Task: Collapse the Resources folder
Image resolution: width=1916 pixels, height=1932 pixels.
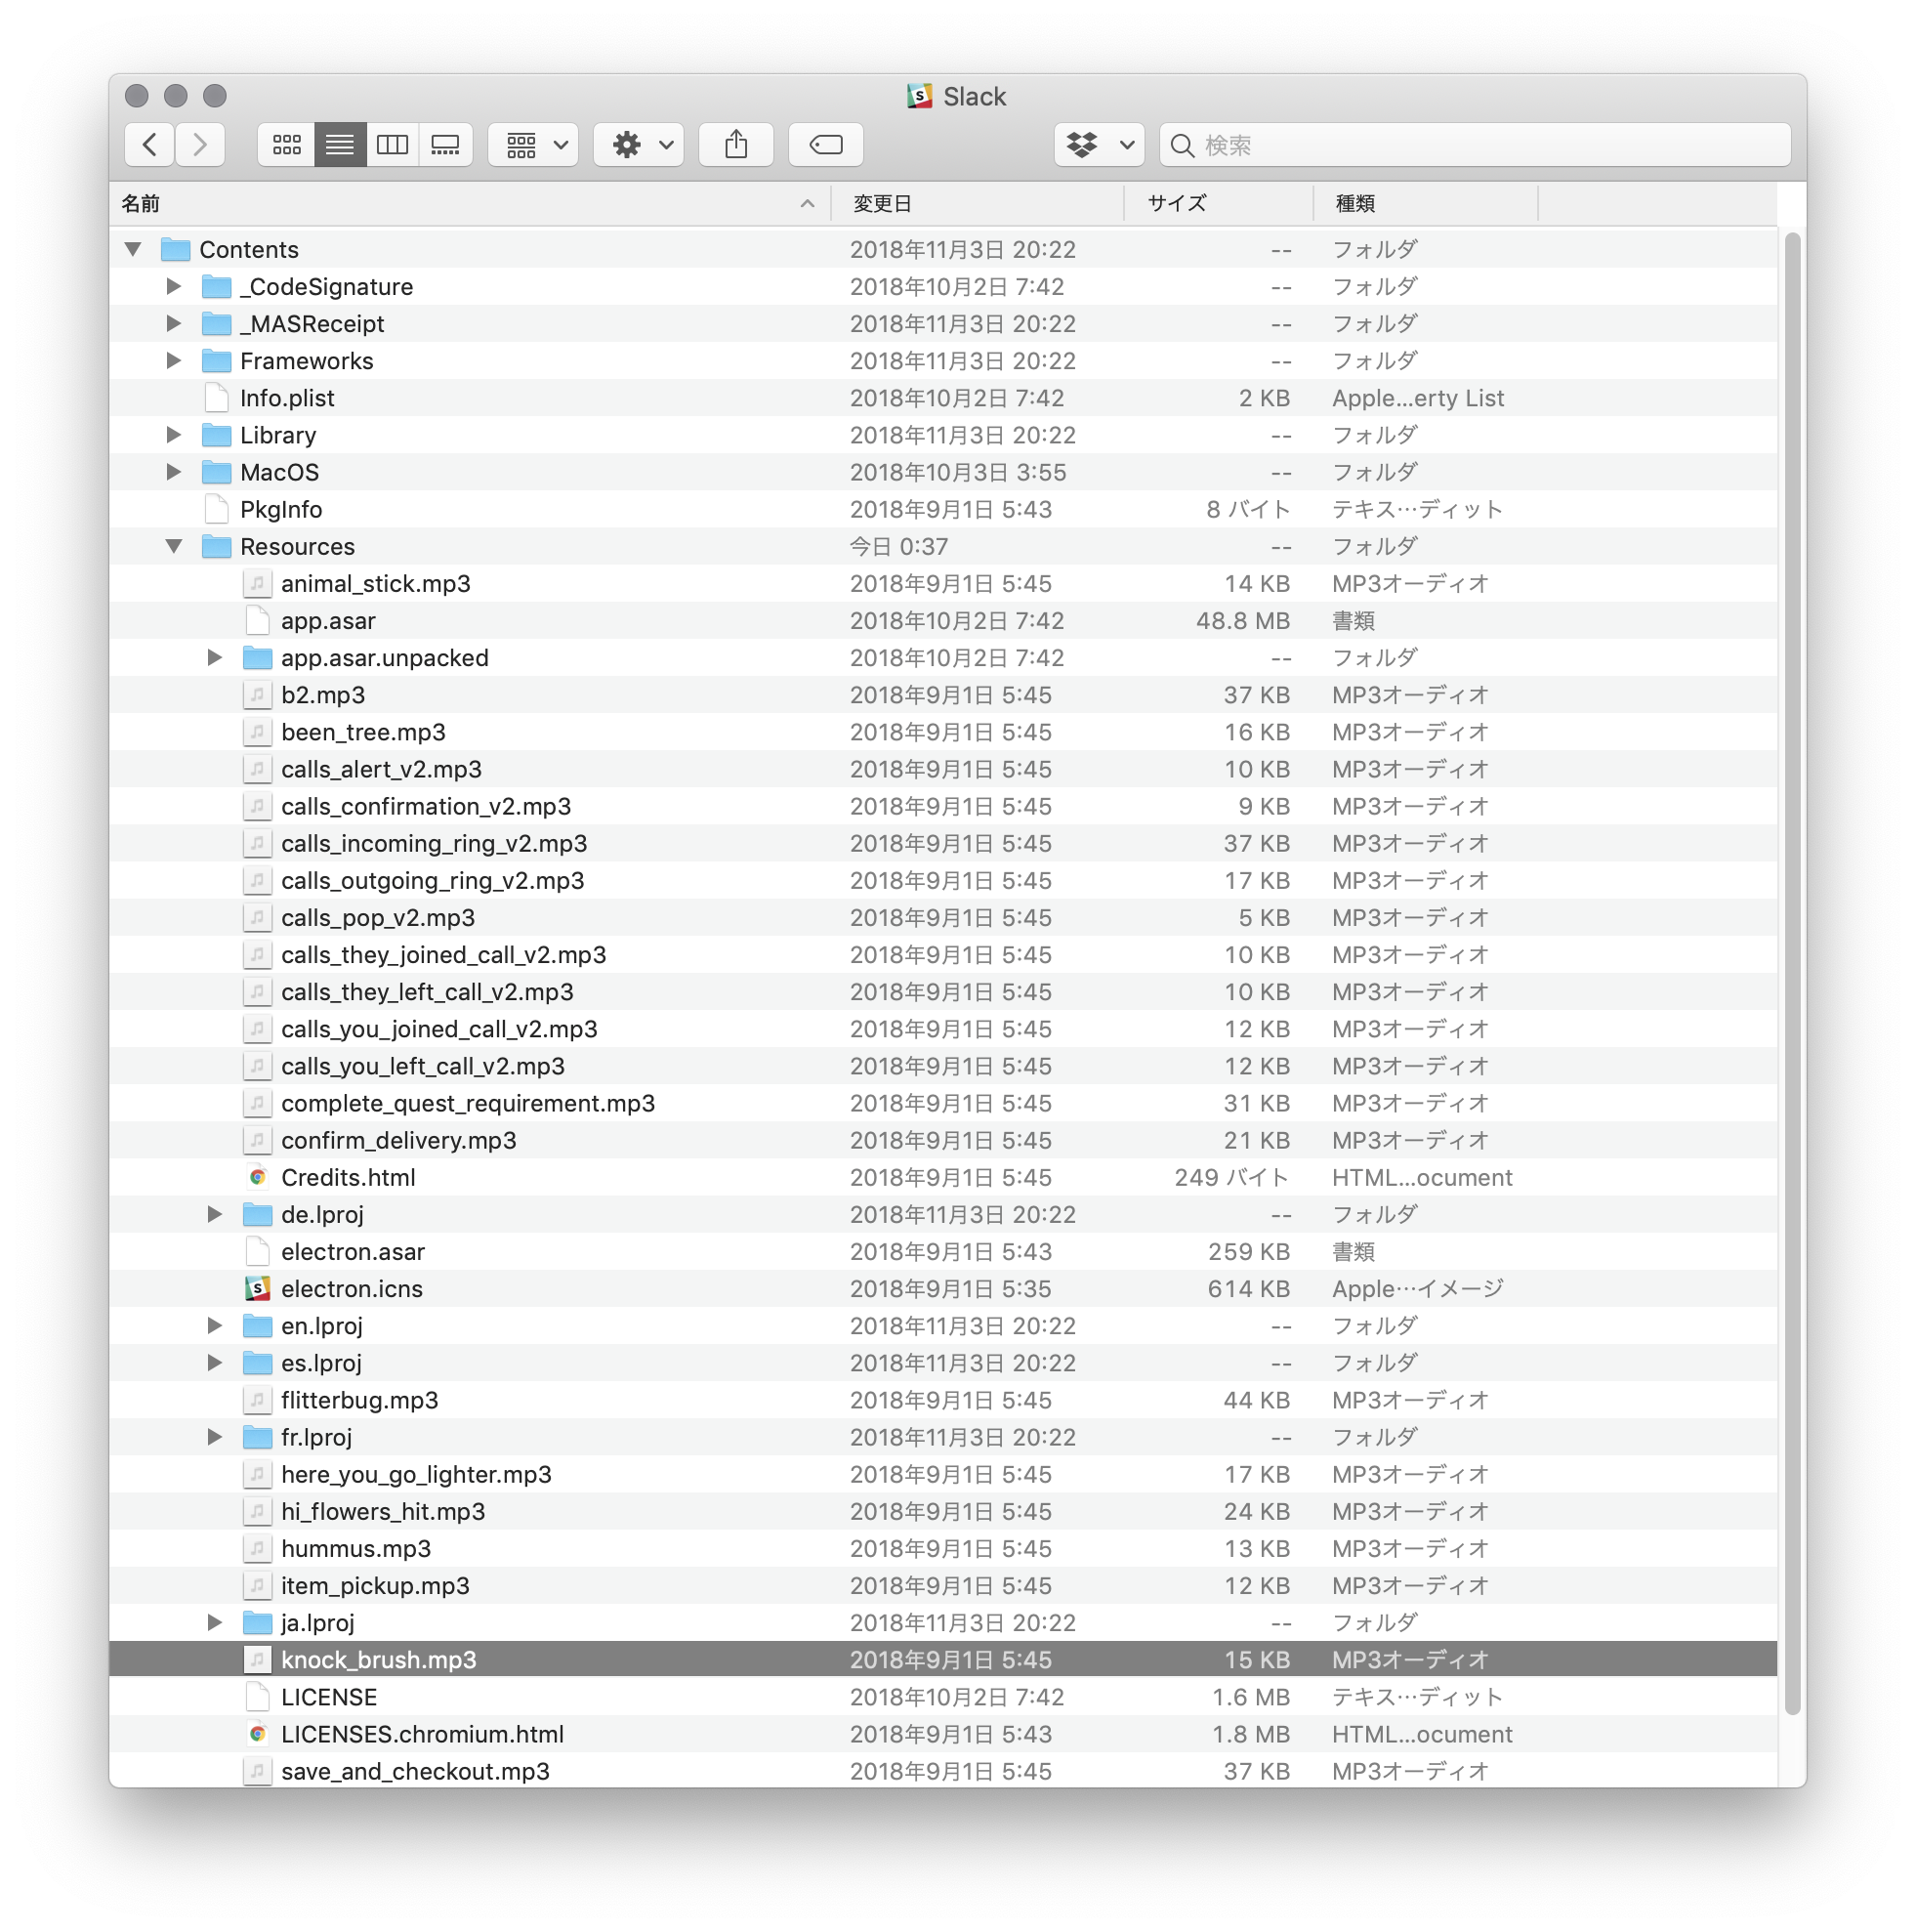Action: click(x=174, y=546)
